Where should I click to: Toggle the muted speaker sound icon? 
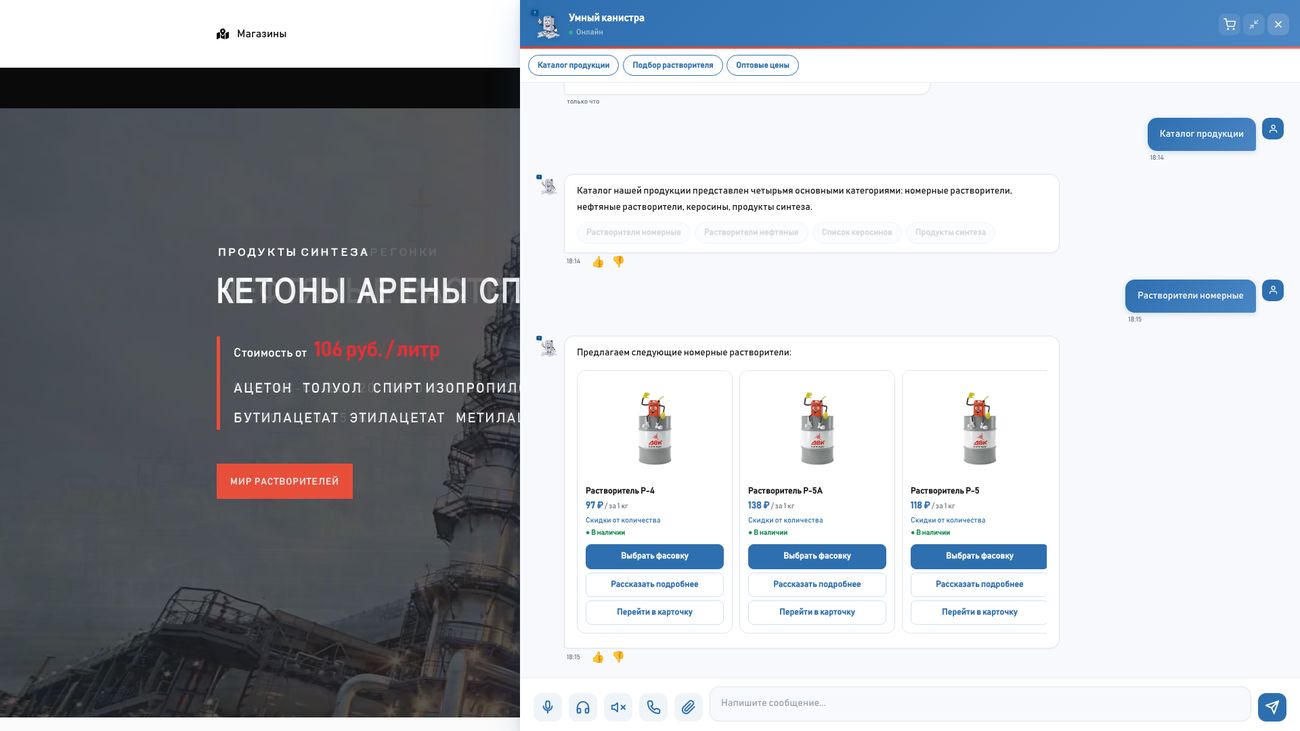(x=618, y=707)
